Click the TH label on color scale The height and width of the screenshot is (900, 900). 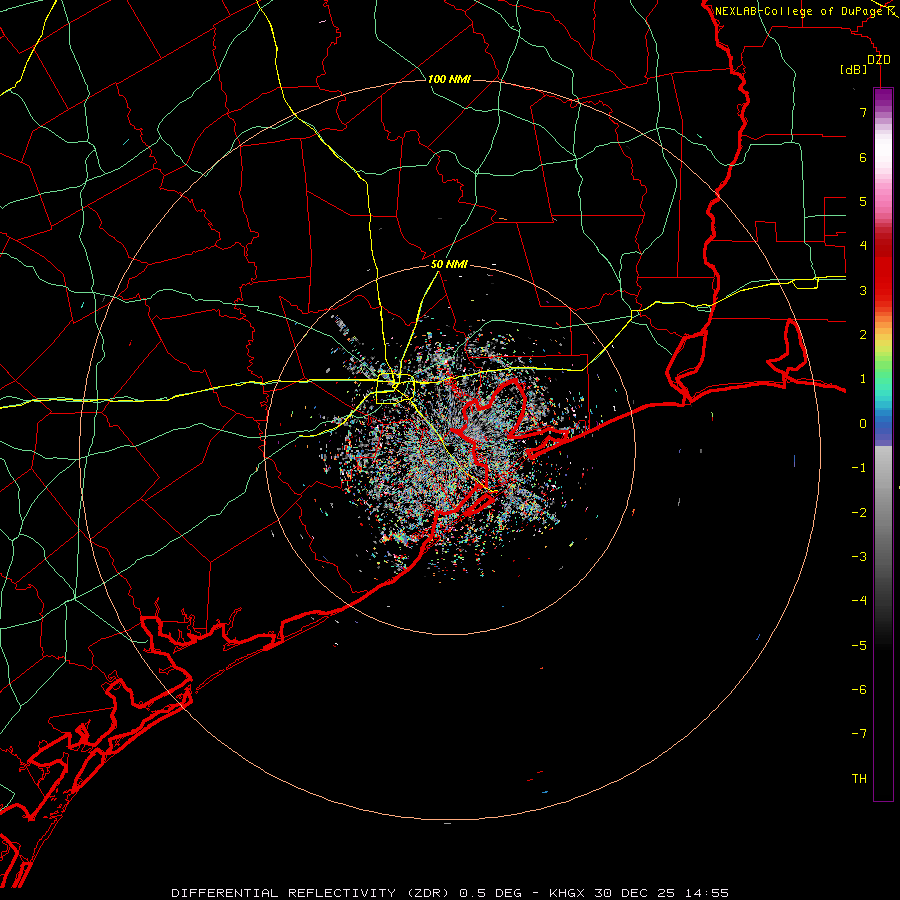(859, 779)
